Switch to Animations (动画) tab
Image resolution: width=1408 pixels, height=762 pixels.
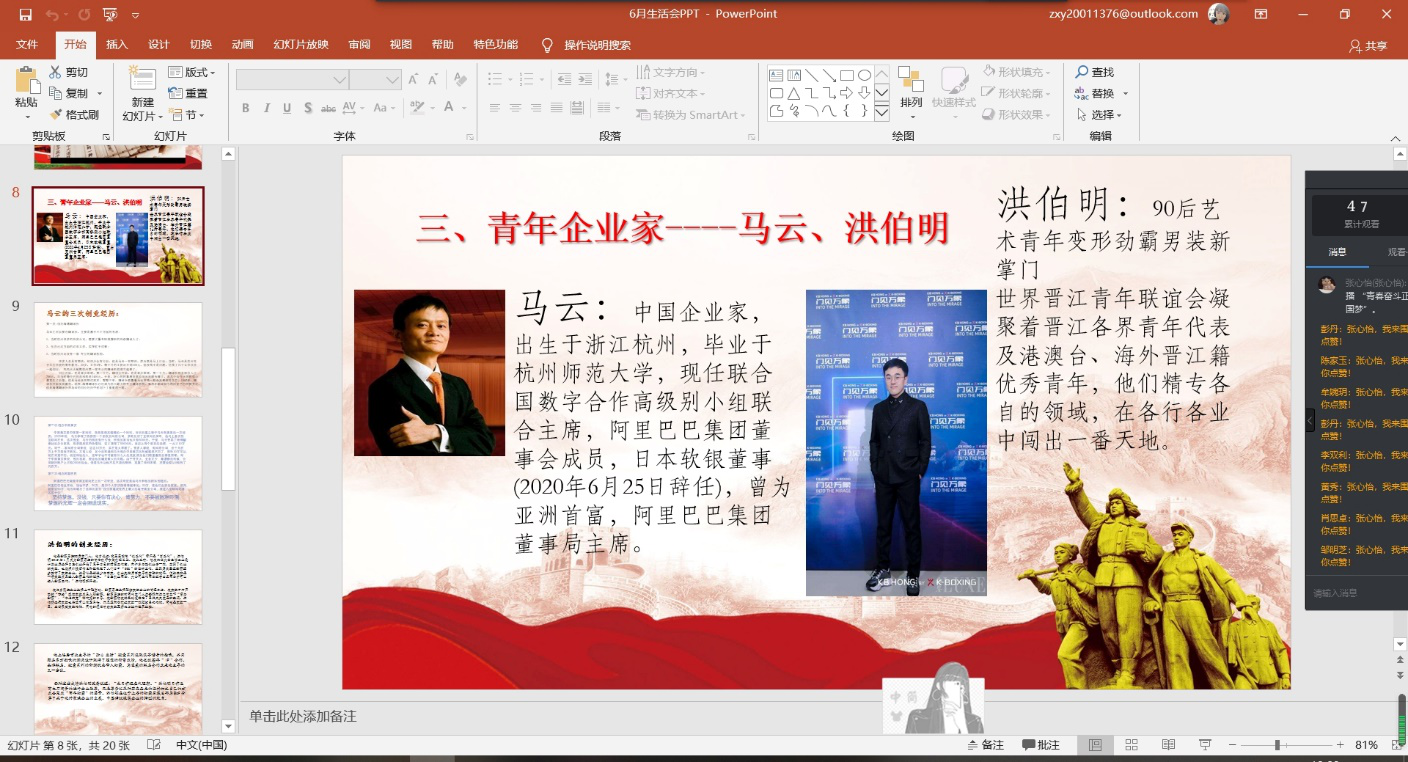[243, 45]
